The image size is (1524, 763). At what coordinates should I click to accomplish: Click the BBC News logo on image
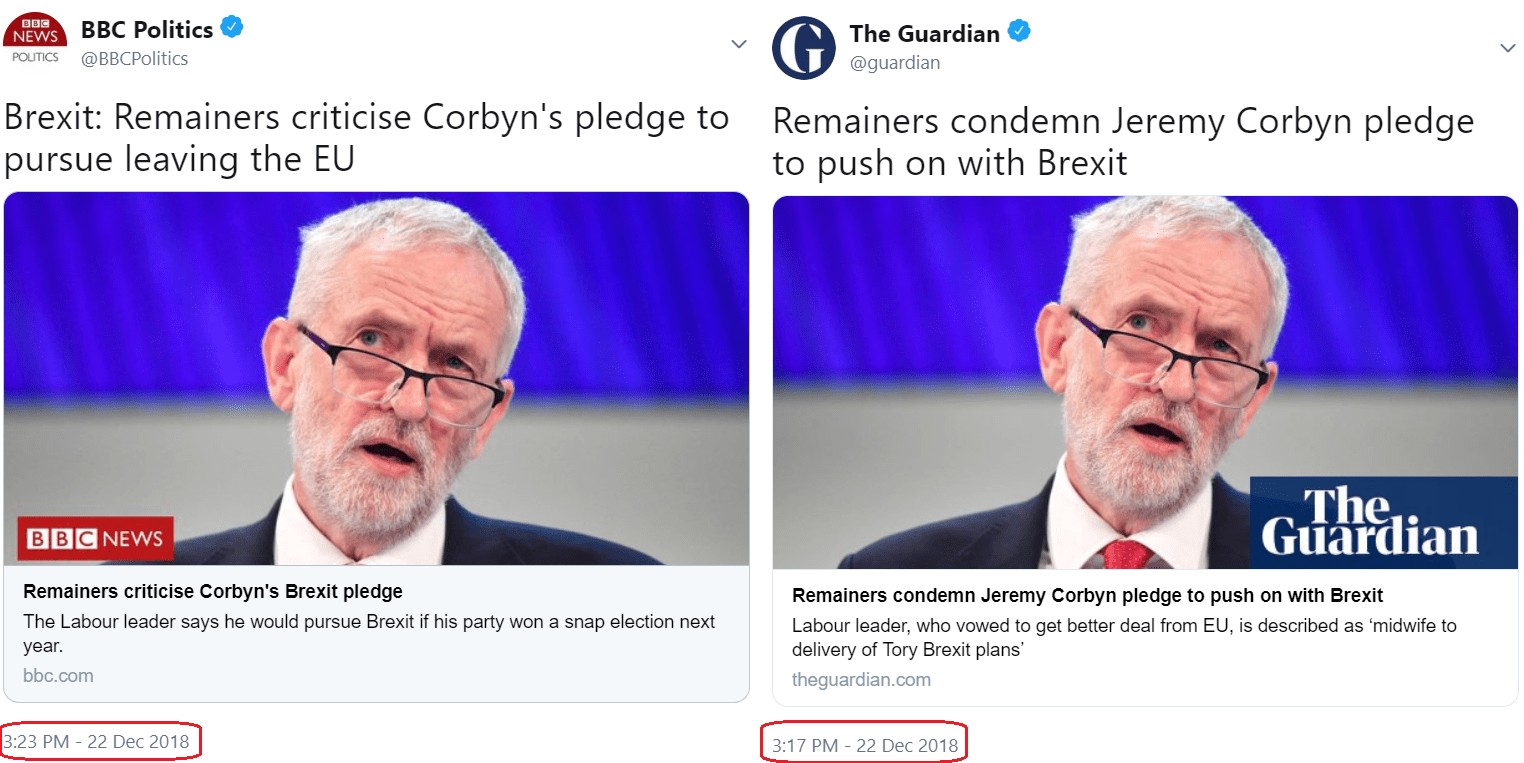96,539
